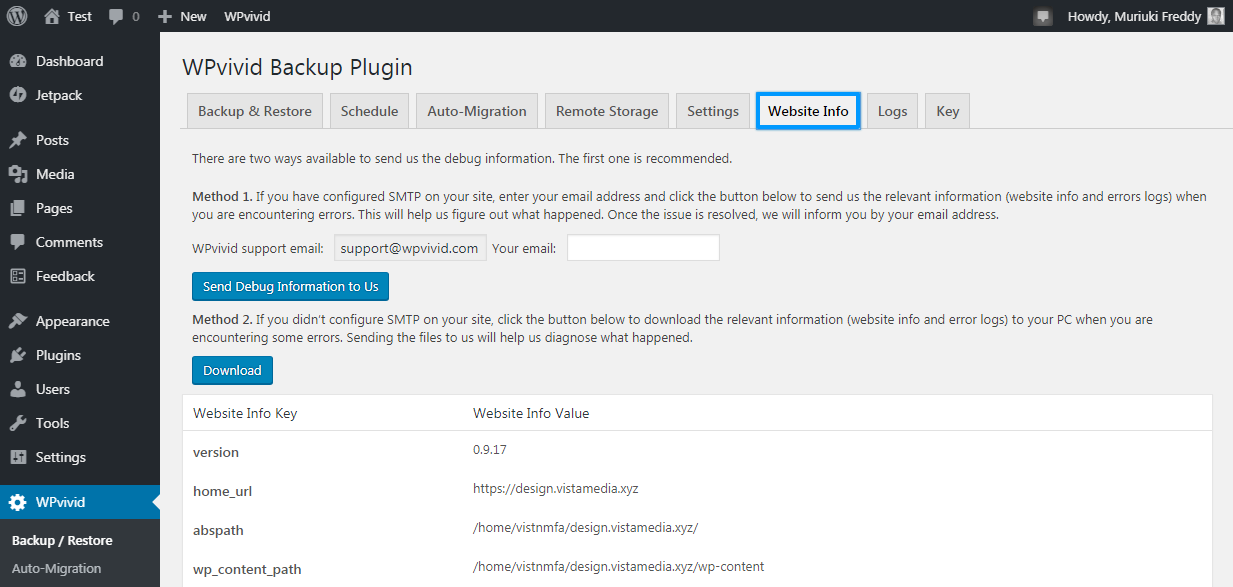This screenshot has height=587, width=1233.
Task: Open Settings label in left sidebar
Action: coord(61,457)
